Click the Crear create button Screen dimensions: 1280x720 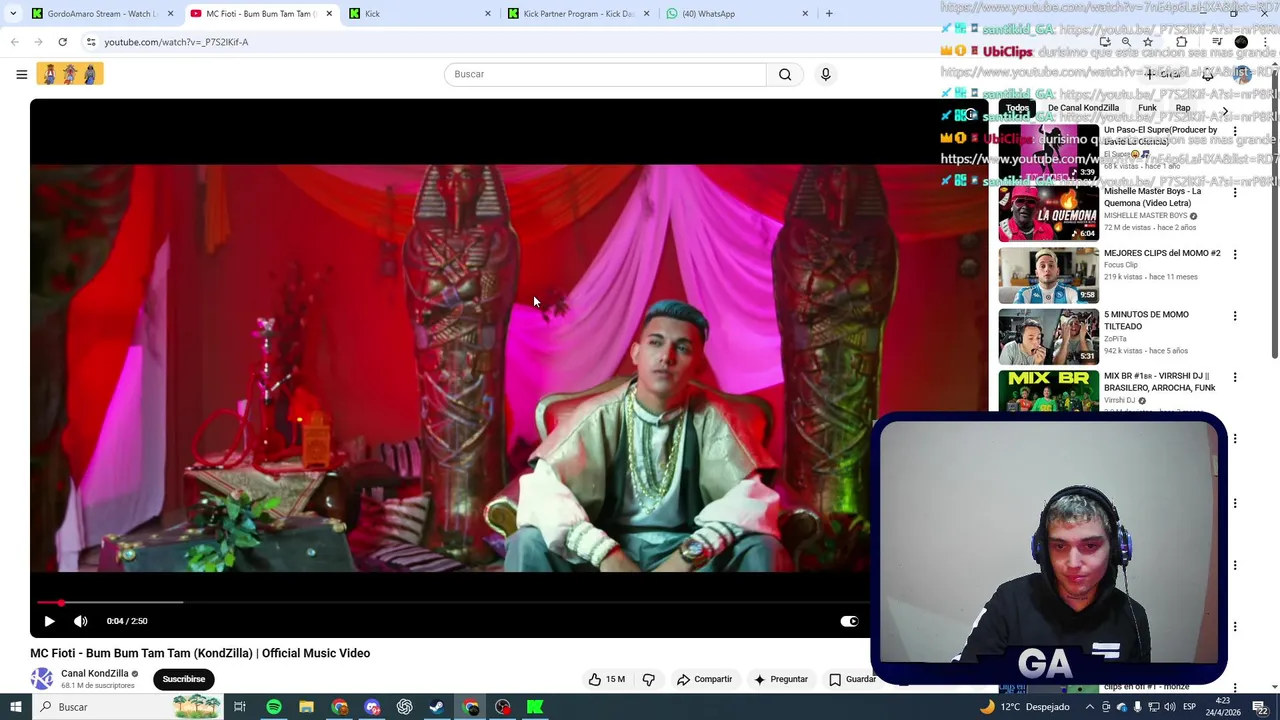[x=1163, y=74]
